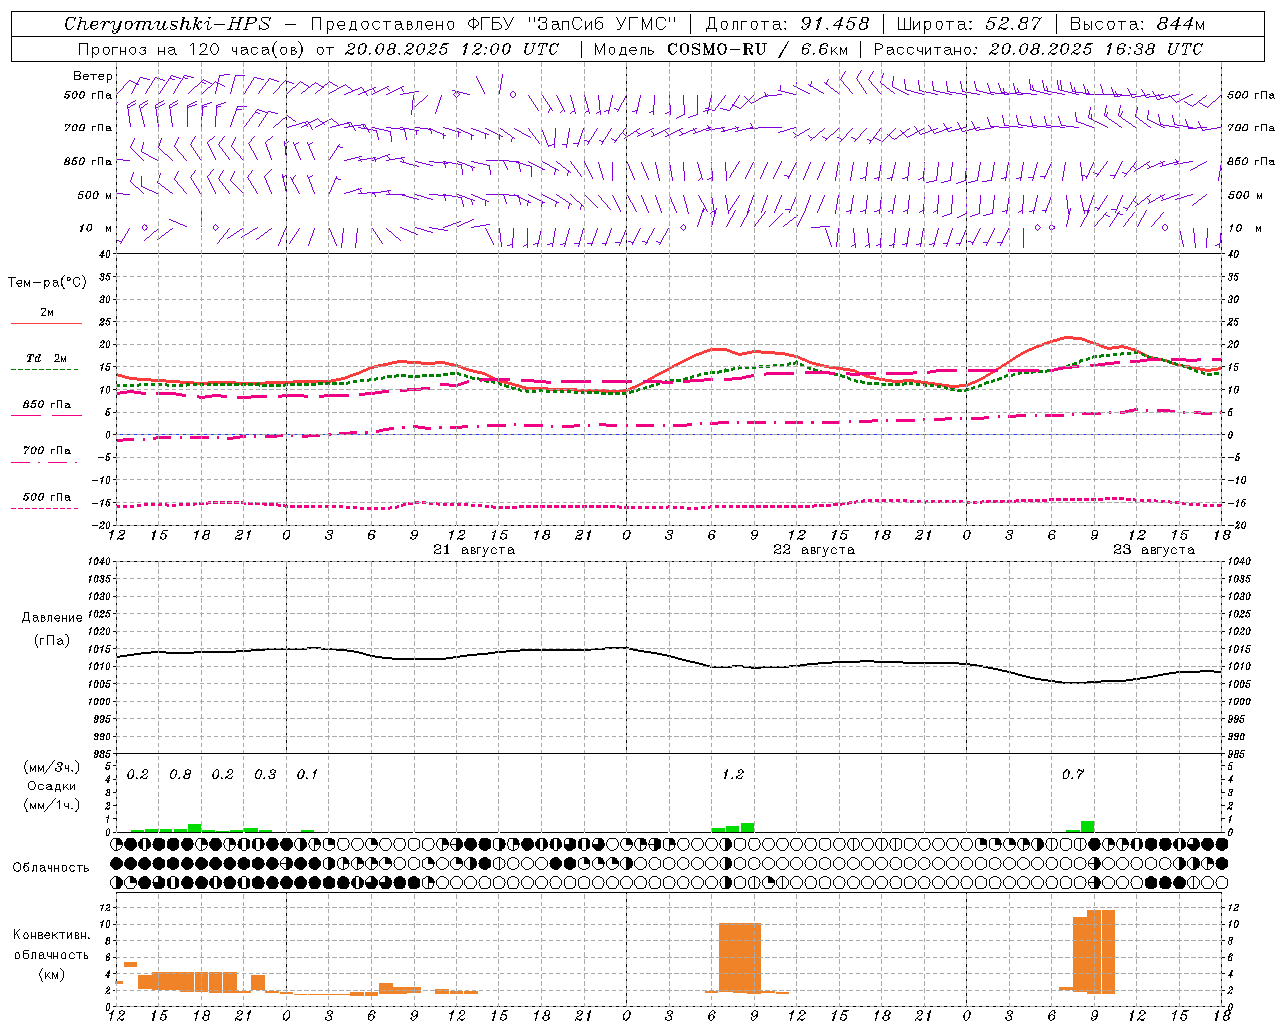This screenshot has height=1024, width=1280.
Task: Click the 'Тем-ра(°C)' temperature label
Action: 47,283
